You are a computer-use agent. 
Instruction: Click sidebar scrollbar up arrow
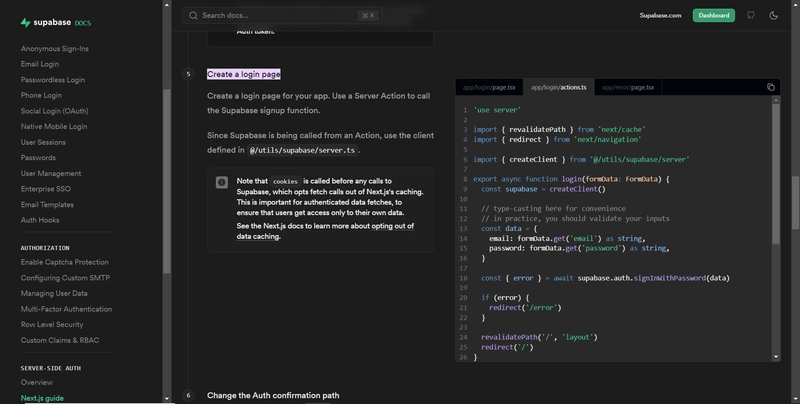pyautogui.click(x=167, y=5)
